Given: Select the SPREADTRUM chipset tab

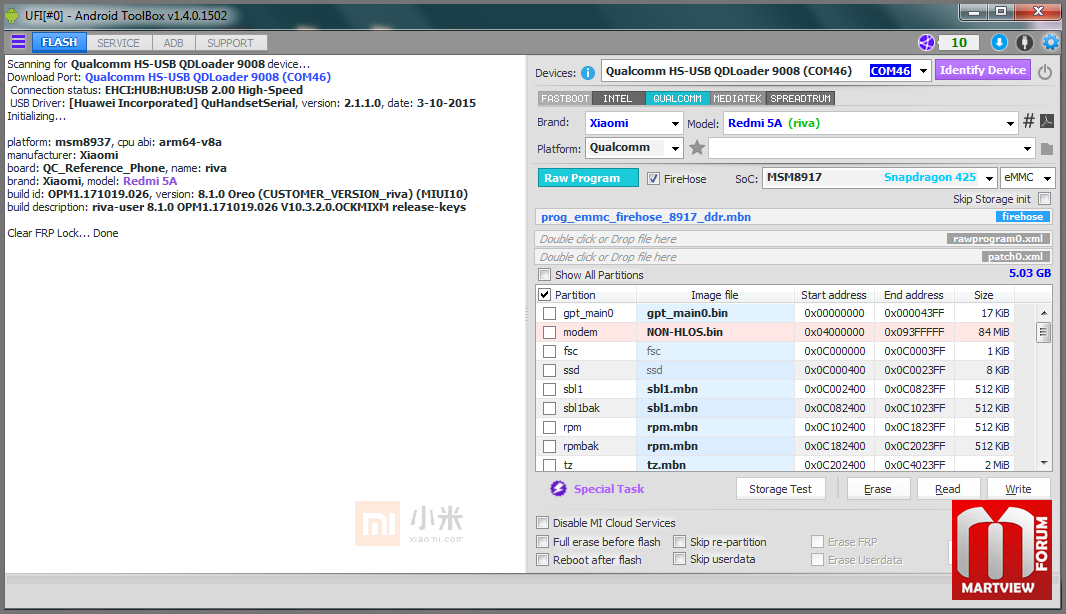Looking at the screenshot, I should [x=800, y=99].
